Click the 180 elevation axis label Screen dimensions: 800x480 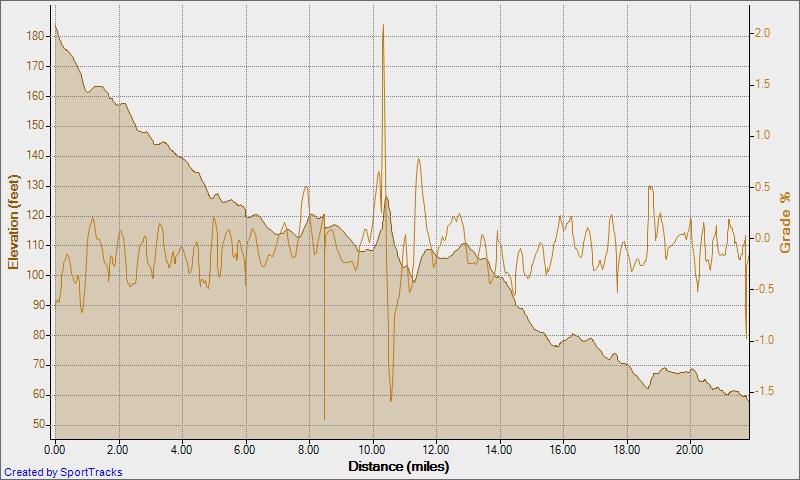click(x=36, y=36)
